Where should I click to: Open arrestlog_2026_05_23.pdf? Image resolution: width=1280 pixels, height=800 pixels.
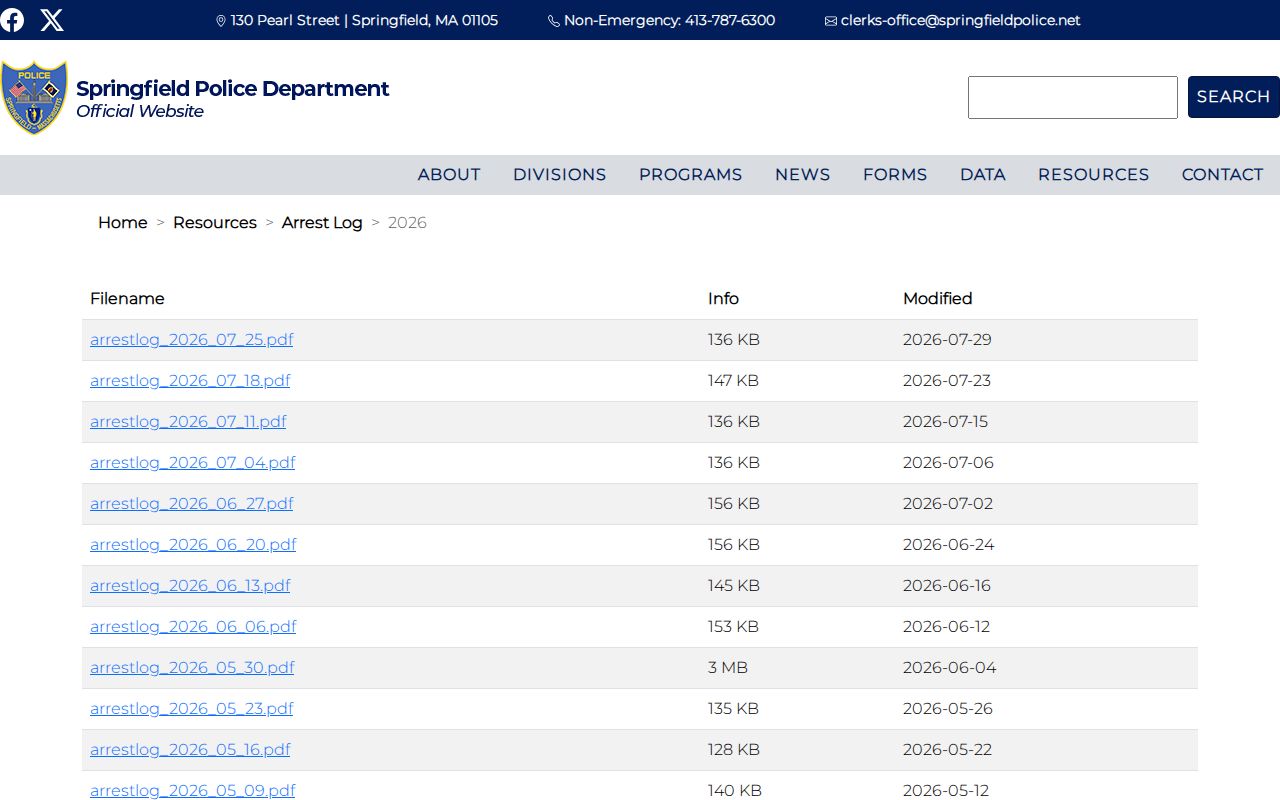(x=192, y=709)
